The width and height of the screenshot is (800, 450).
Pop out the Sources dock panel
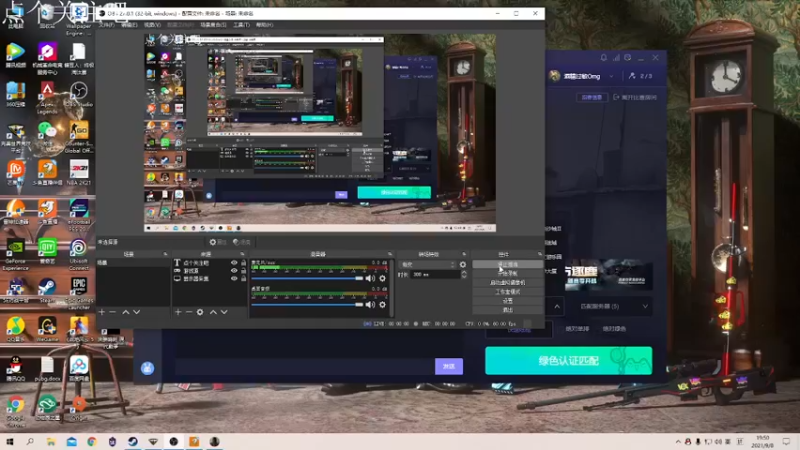242,254
